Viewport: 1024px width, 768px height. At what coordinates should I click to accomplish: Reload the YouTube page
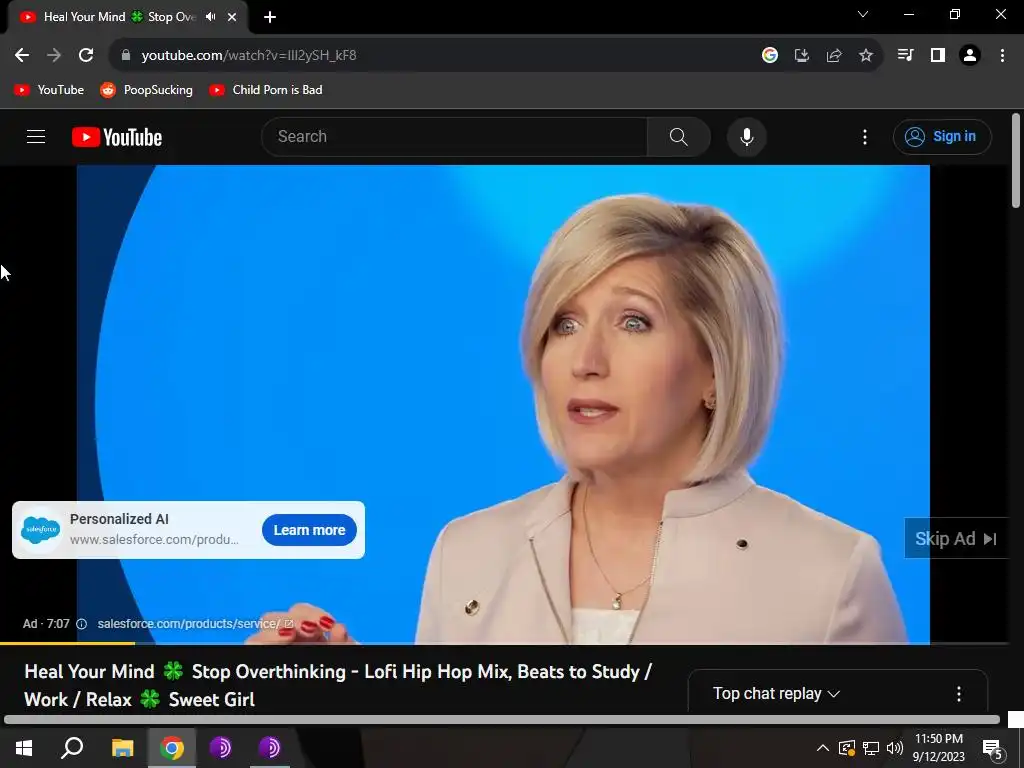(86, 56)
